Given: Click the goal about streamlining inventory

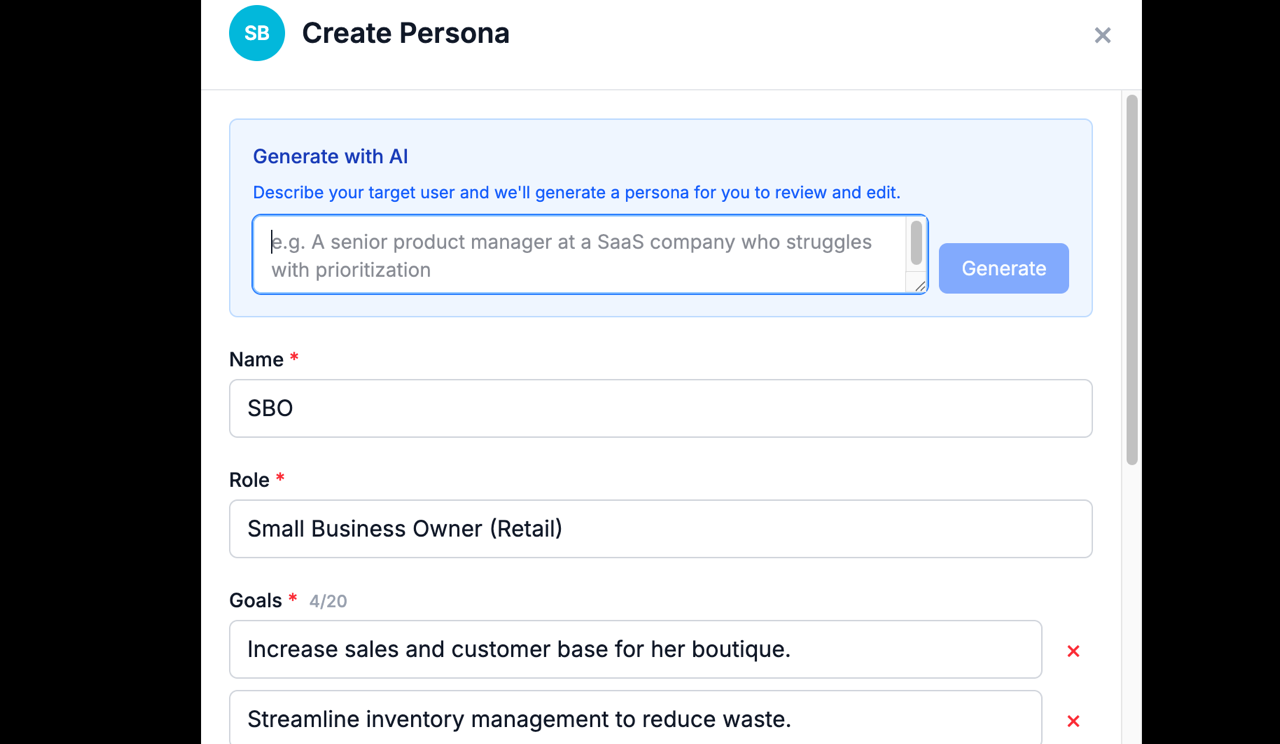Looking at the screenshot, I should tap(635, 719).
